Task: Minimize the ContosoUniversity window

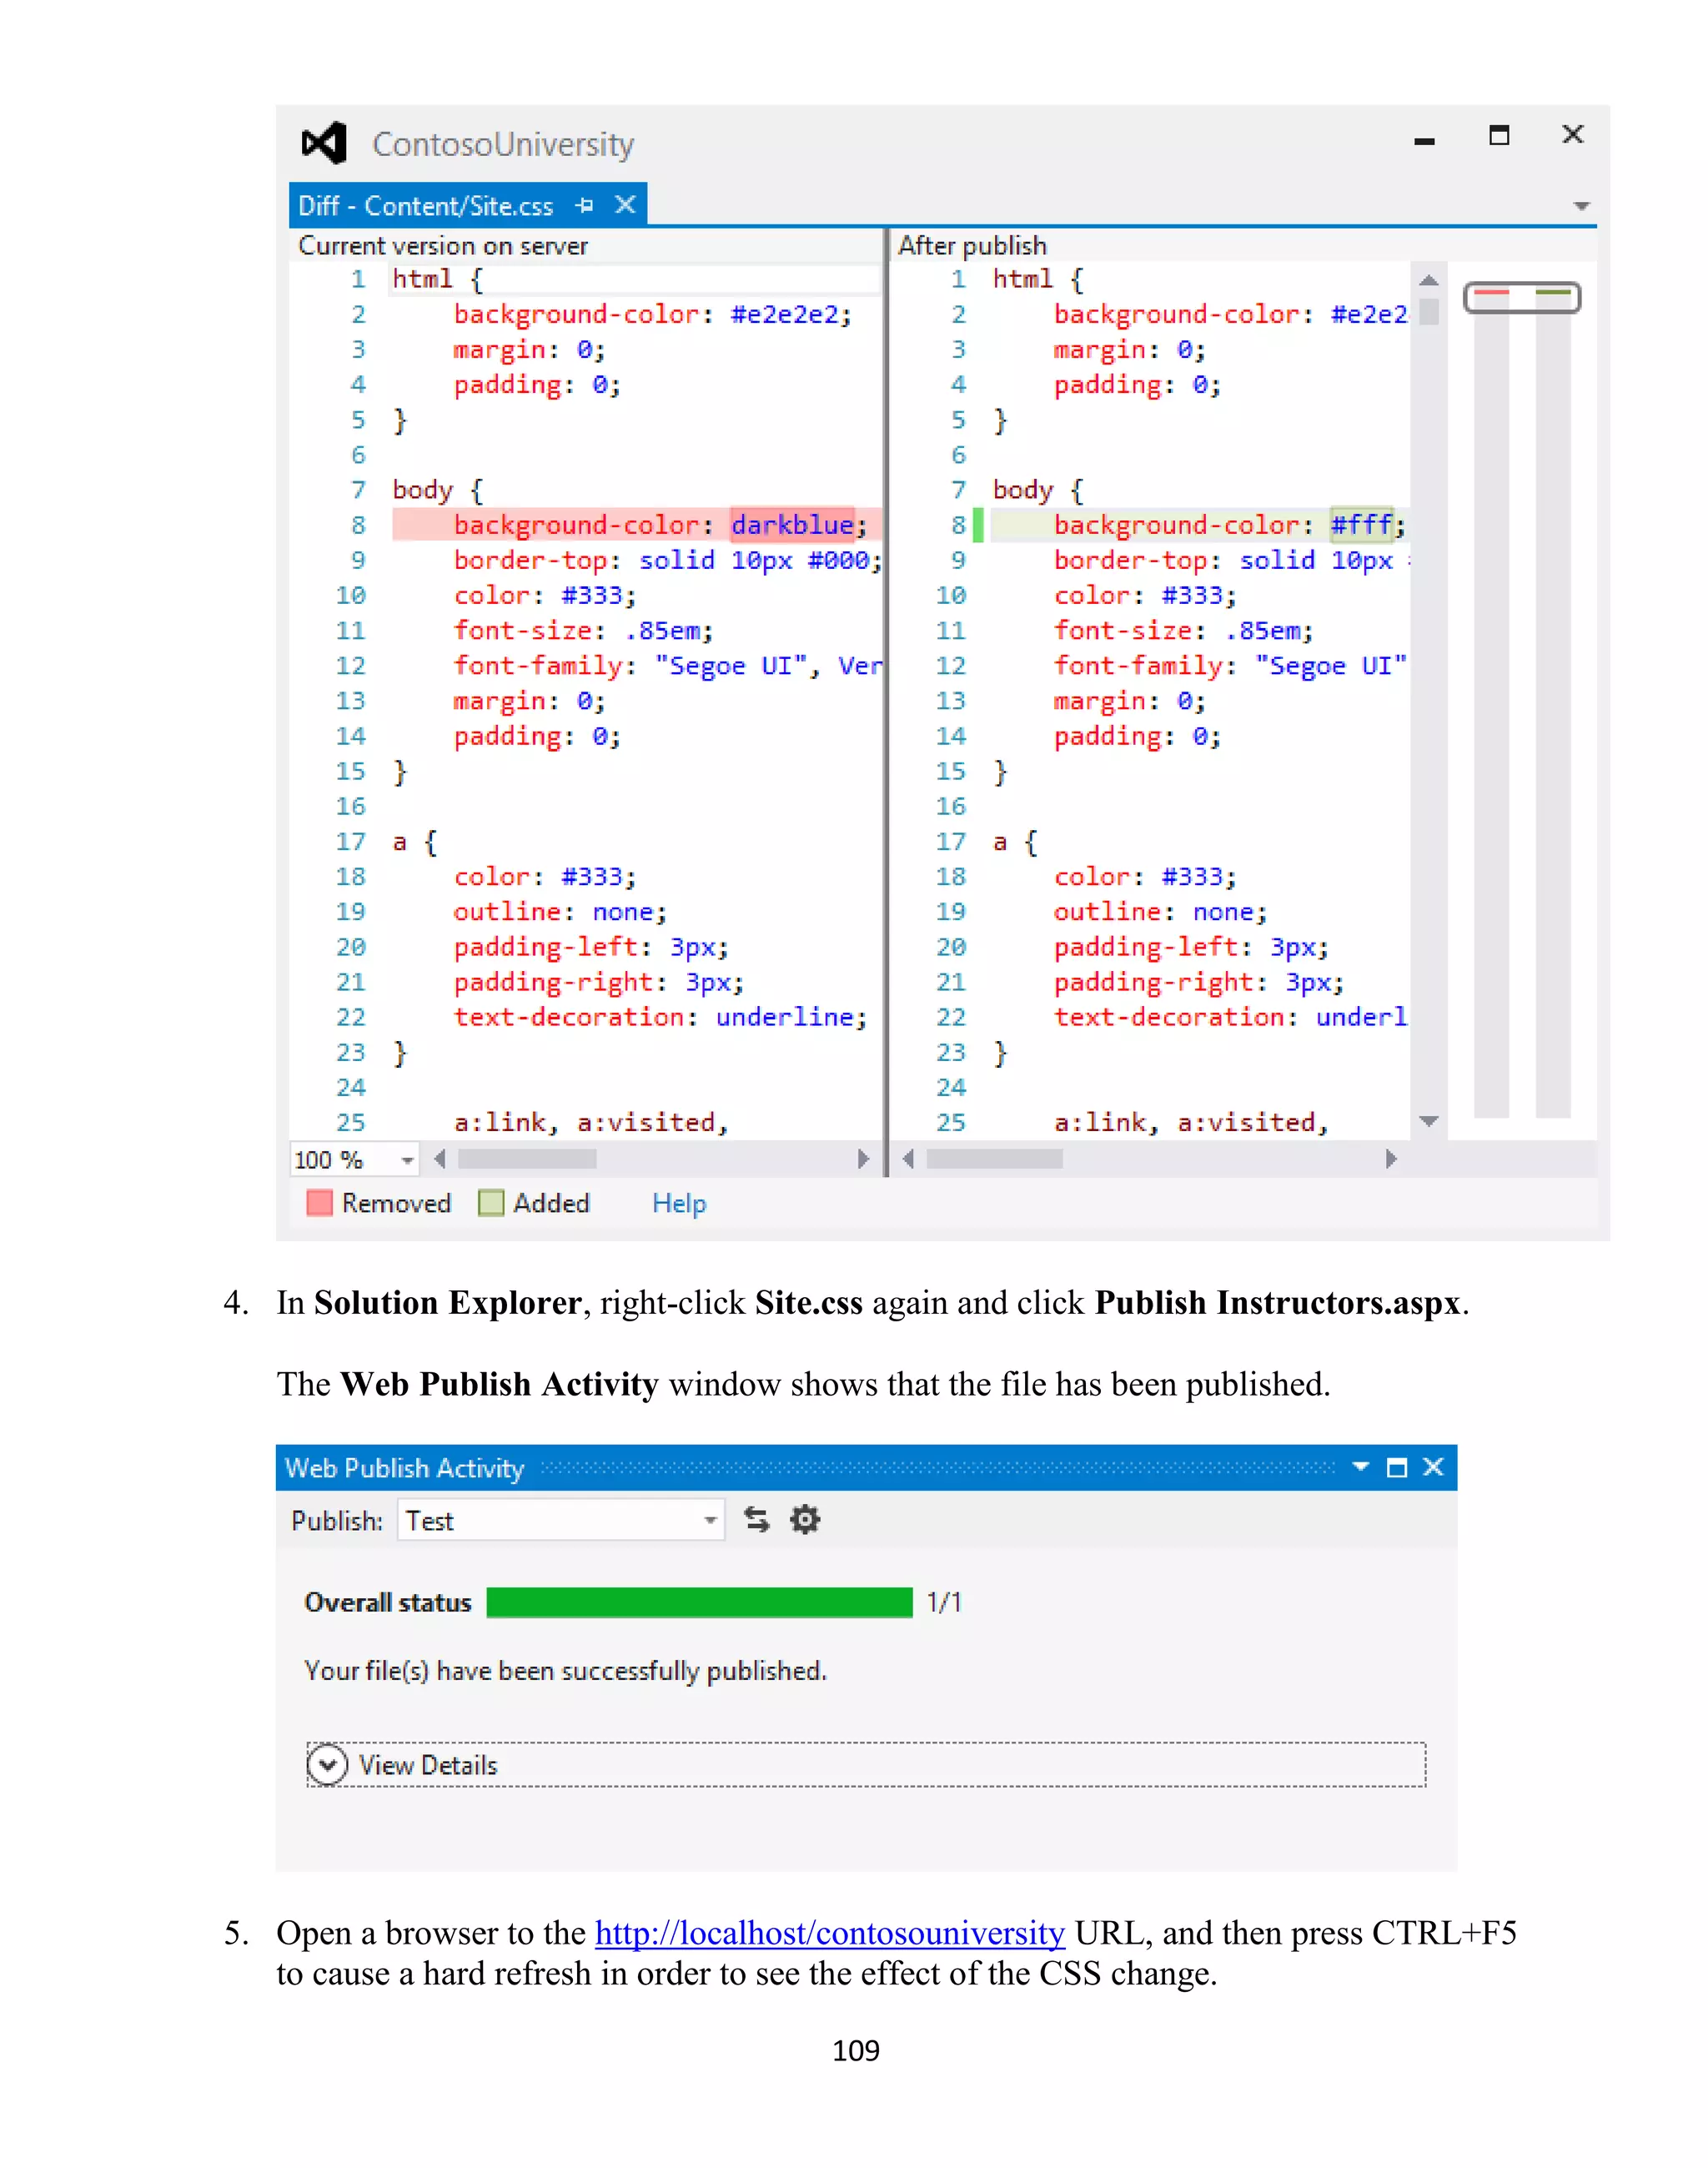Action: click(x=1424, y=141)
